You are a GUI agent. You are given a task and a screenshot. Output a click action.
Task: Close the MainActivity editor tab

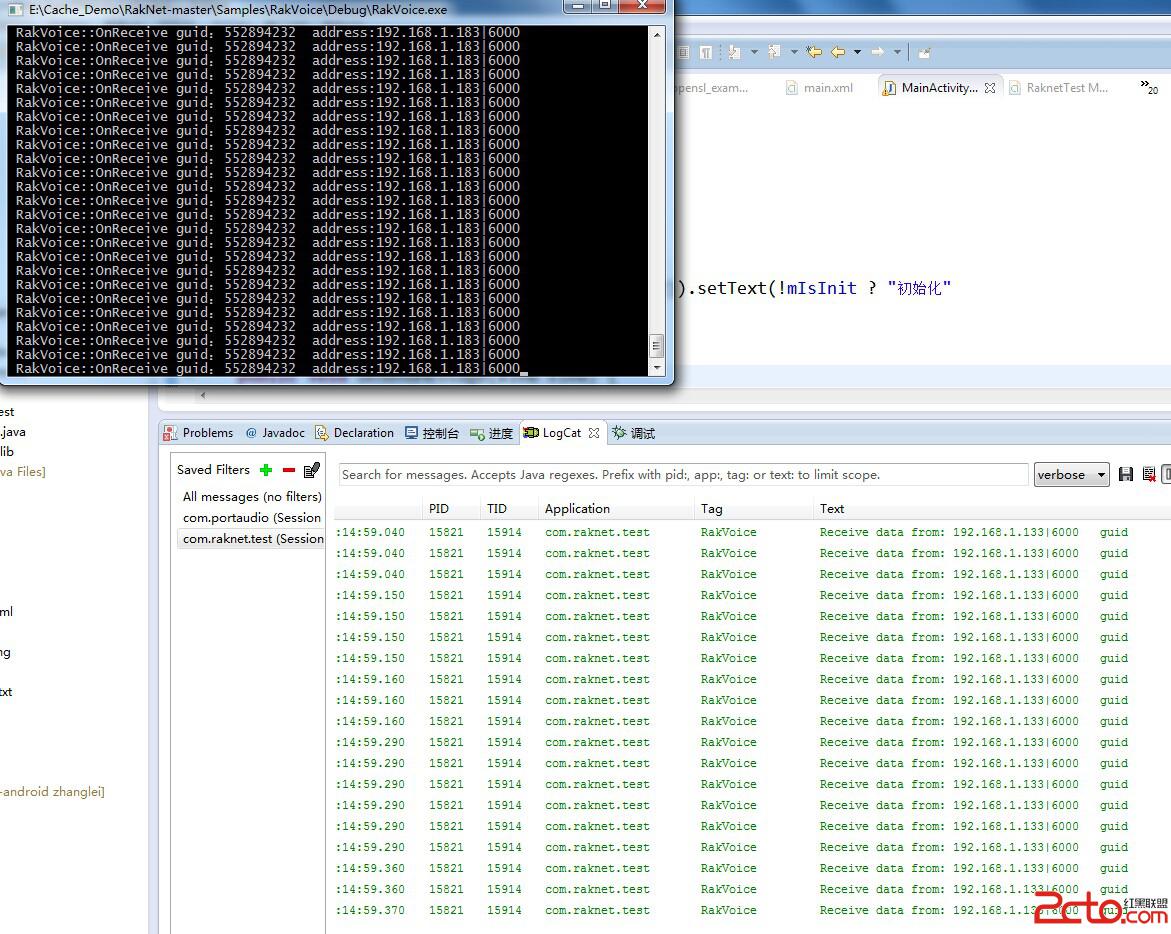pos(990,88)
